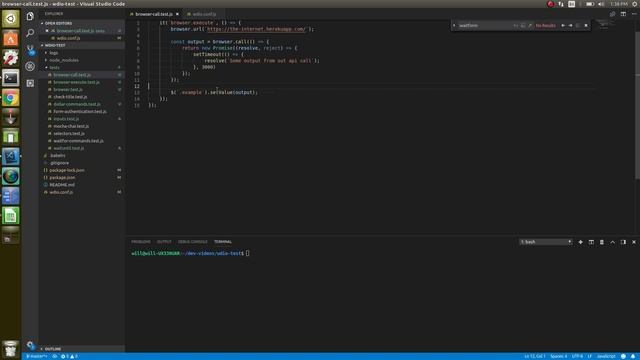The height and width of the screenshot is (360, 640).
Task: Change end of line sequence LF
Action: 589,356
